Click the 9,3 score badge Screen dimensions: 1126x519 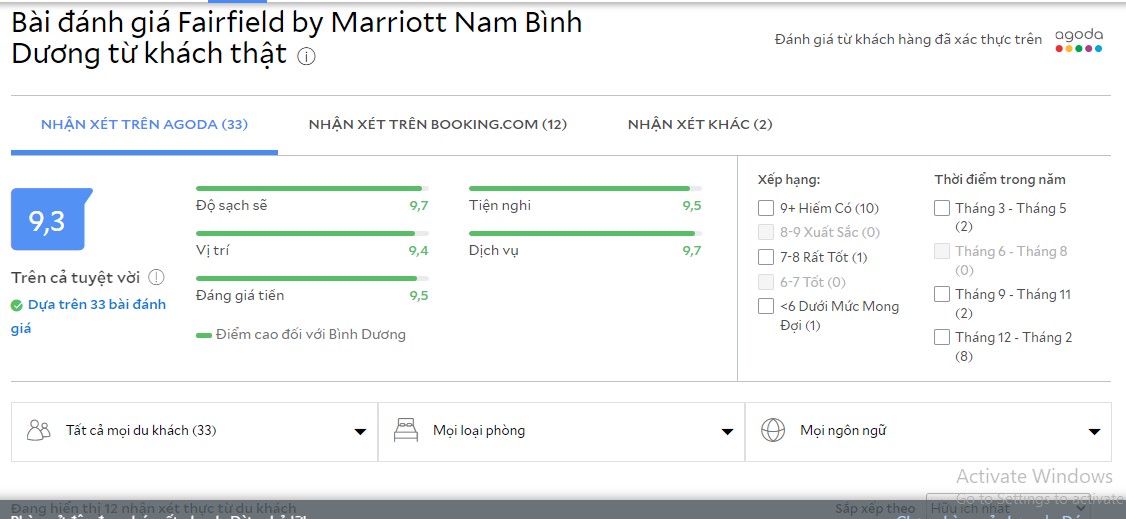click(47, 221)
